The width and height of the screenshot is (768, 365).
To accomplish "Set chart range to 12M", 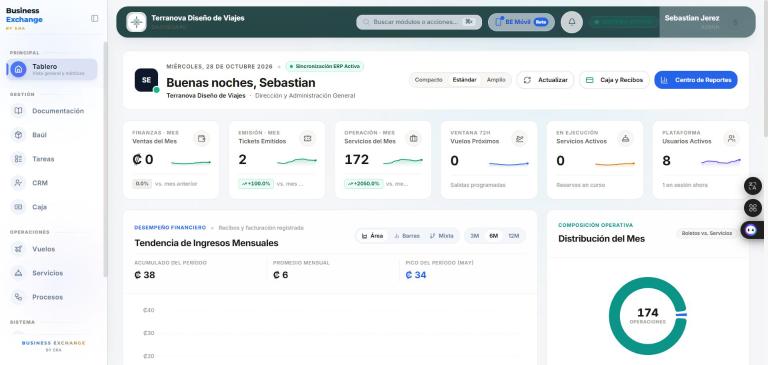I will click(513, 236).
